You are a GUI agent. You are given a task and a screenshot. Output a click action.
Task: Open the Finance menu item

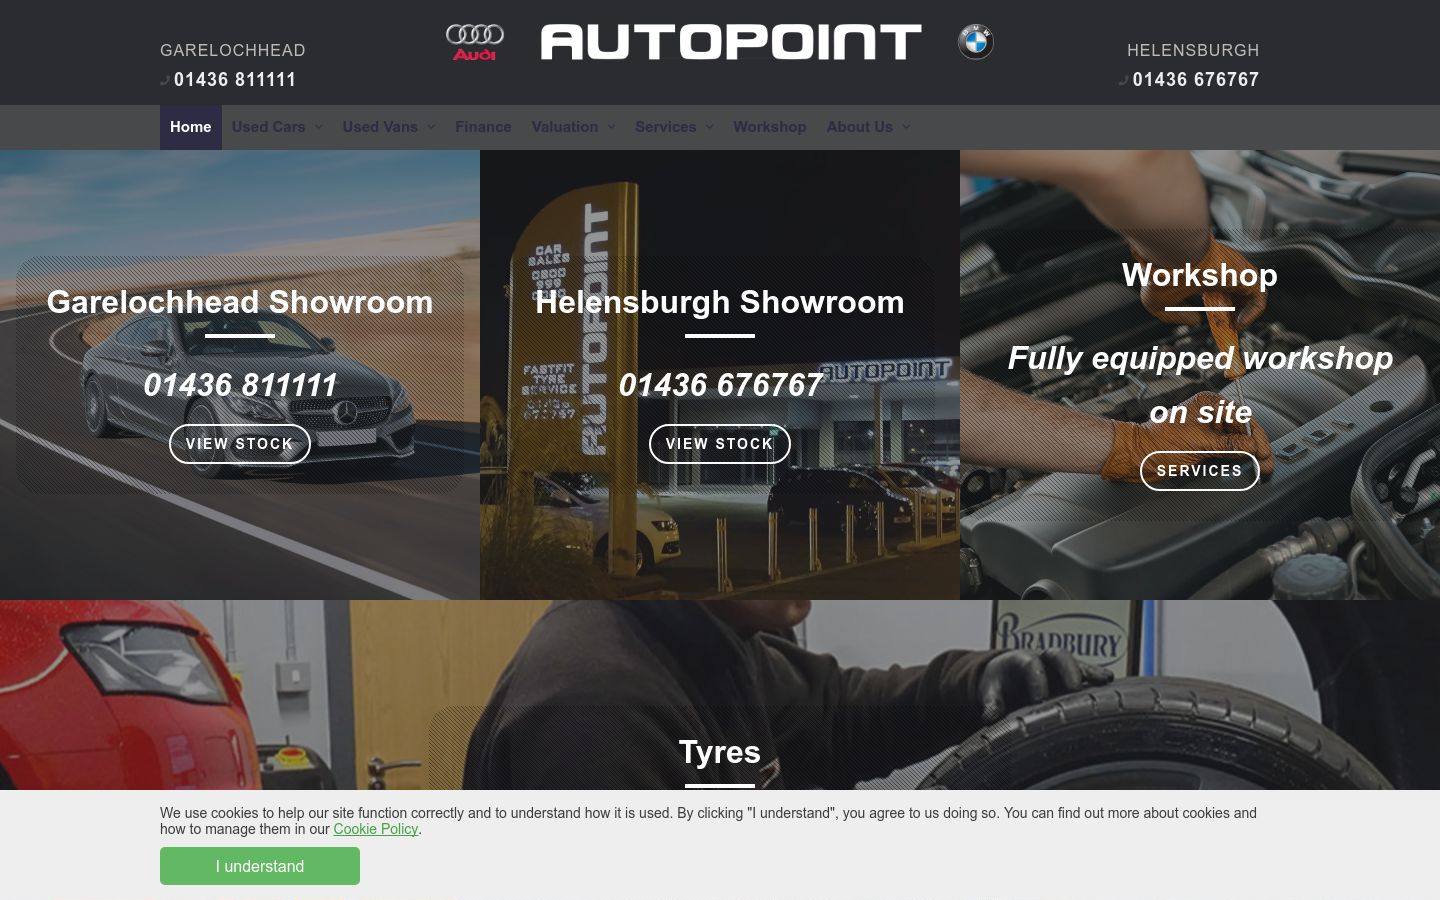point(483,127)
